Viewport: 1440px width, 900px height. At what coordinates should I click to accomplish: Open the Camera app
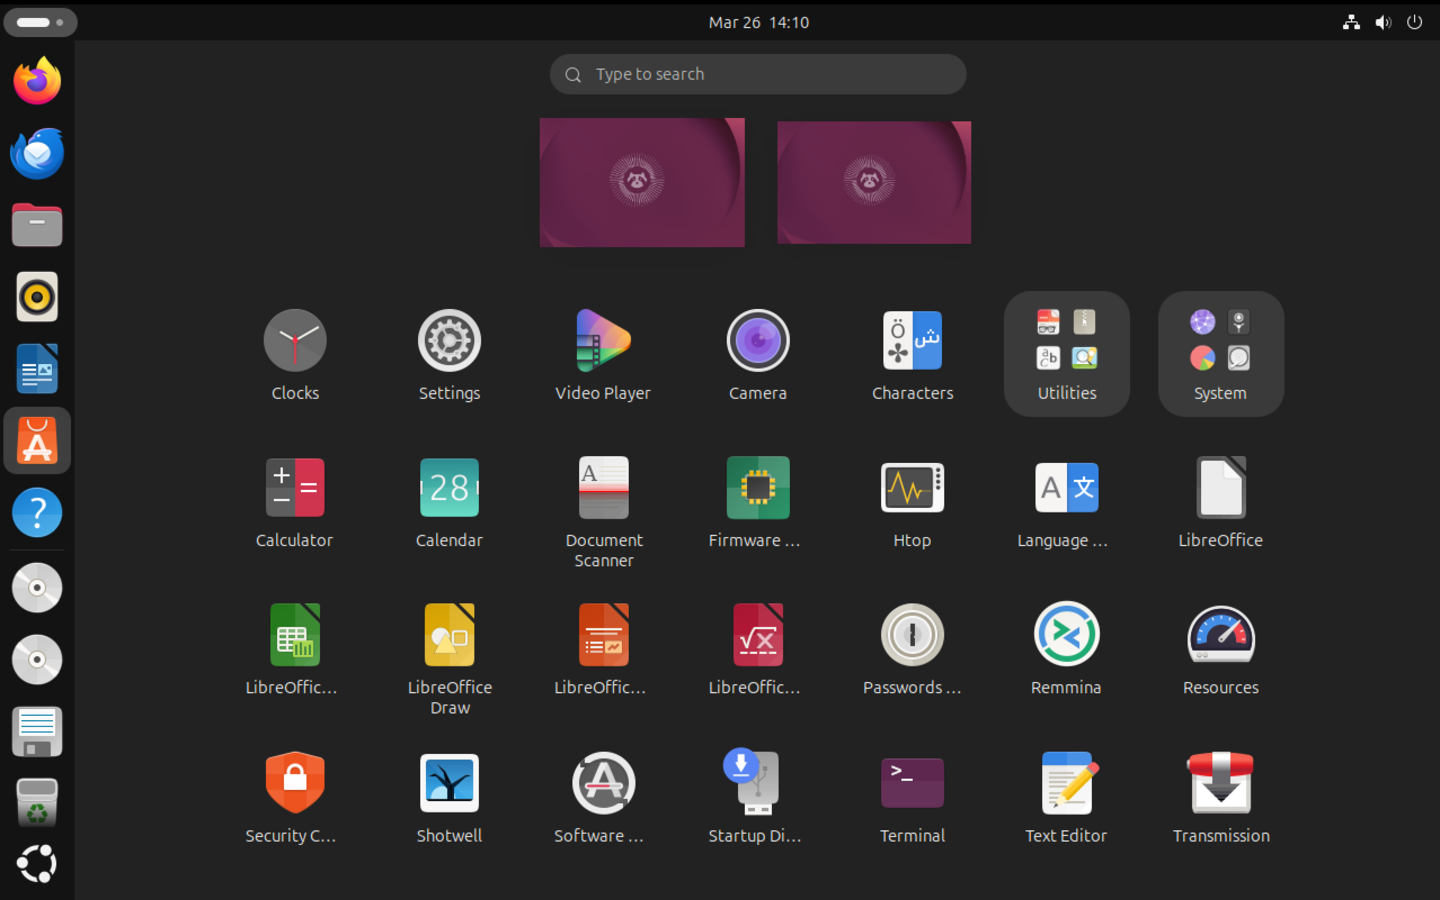[x=757, y=340]
